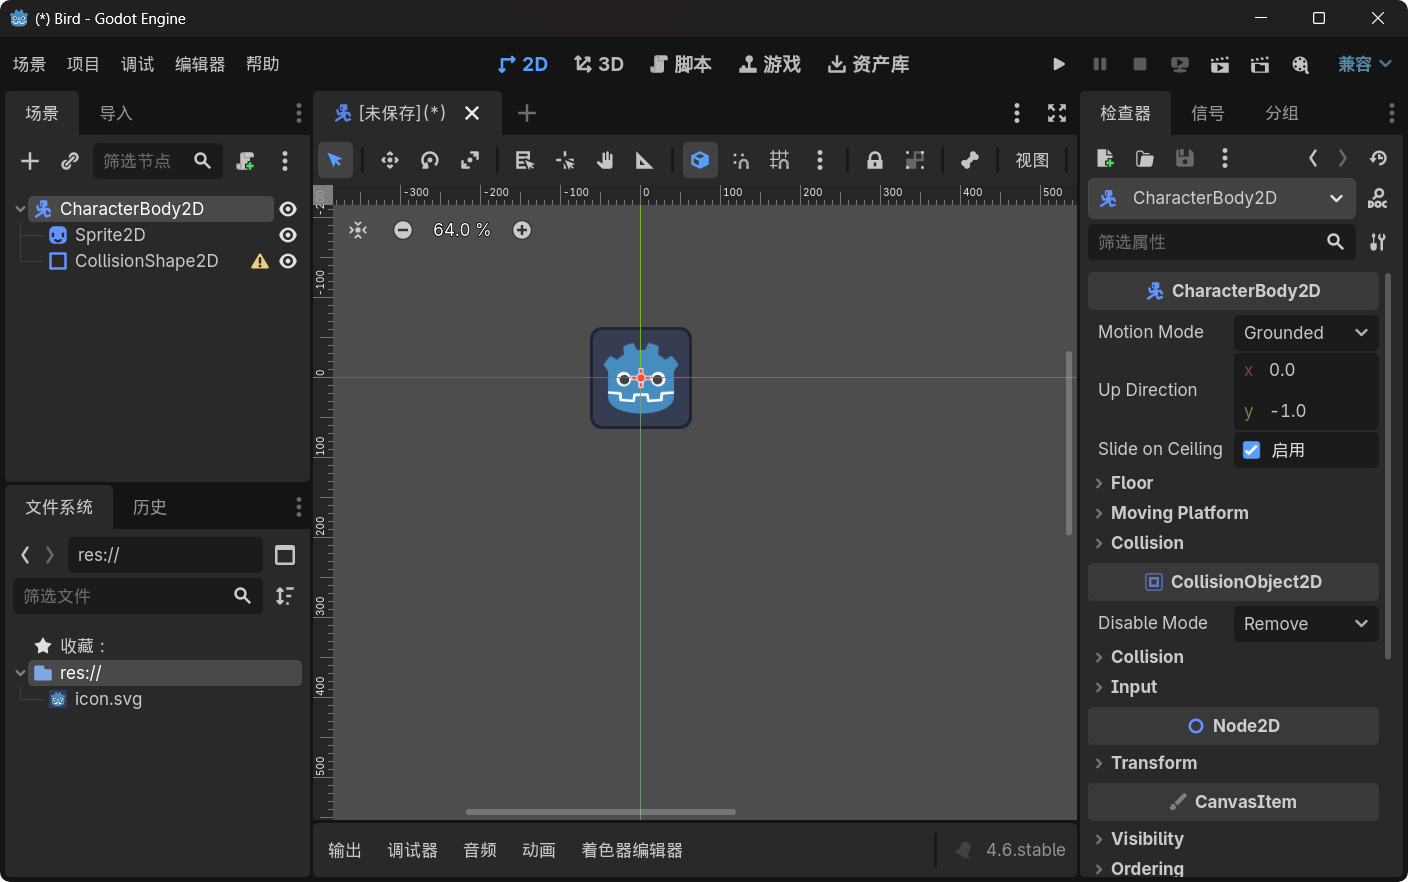1408x882 pixels.
Task: Toggle grid snap in the viewport toolbar
Action: pyautogui.click(x=780, y=160)
